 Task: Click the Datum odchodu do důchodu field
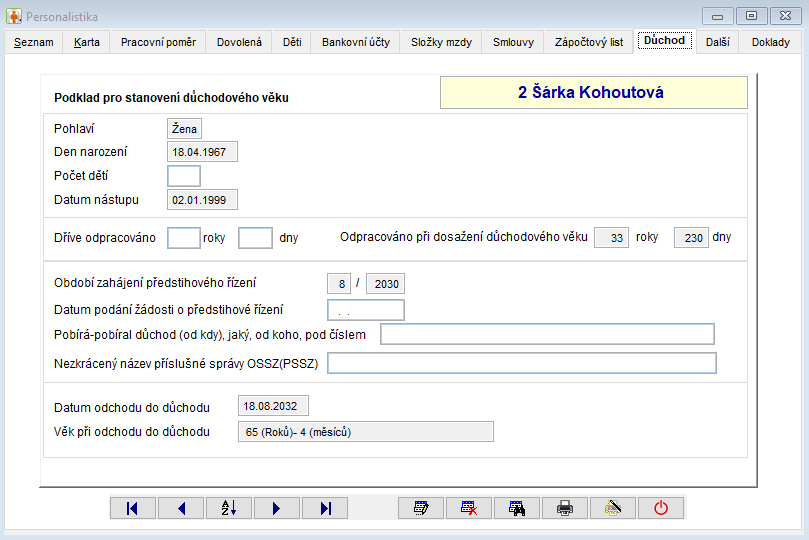click(x=273, y=406)
